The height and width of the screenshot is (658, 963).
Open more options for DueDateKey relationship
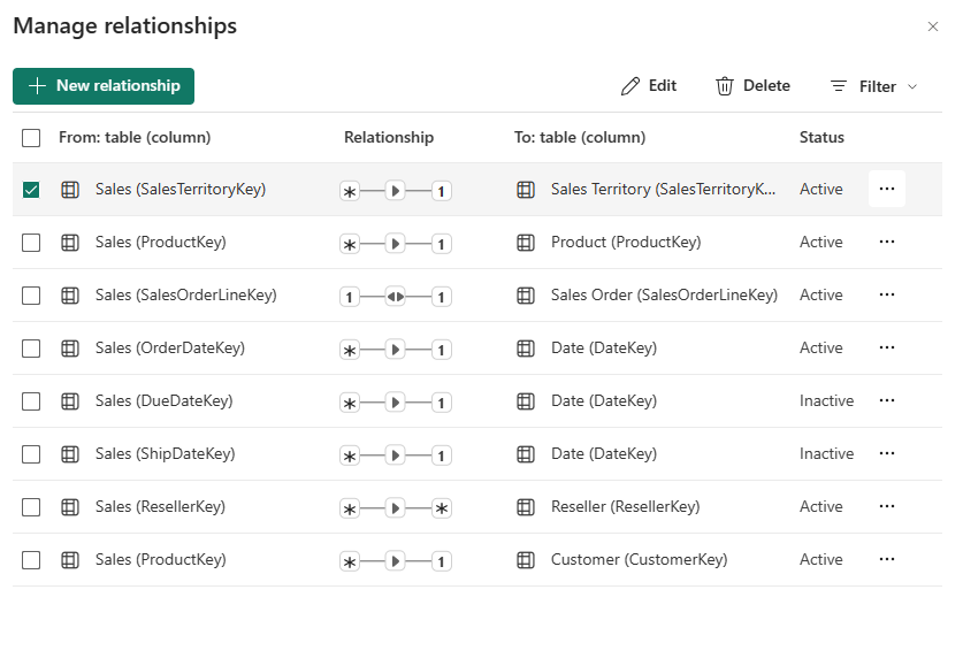[x=887, y=400]
